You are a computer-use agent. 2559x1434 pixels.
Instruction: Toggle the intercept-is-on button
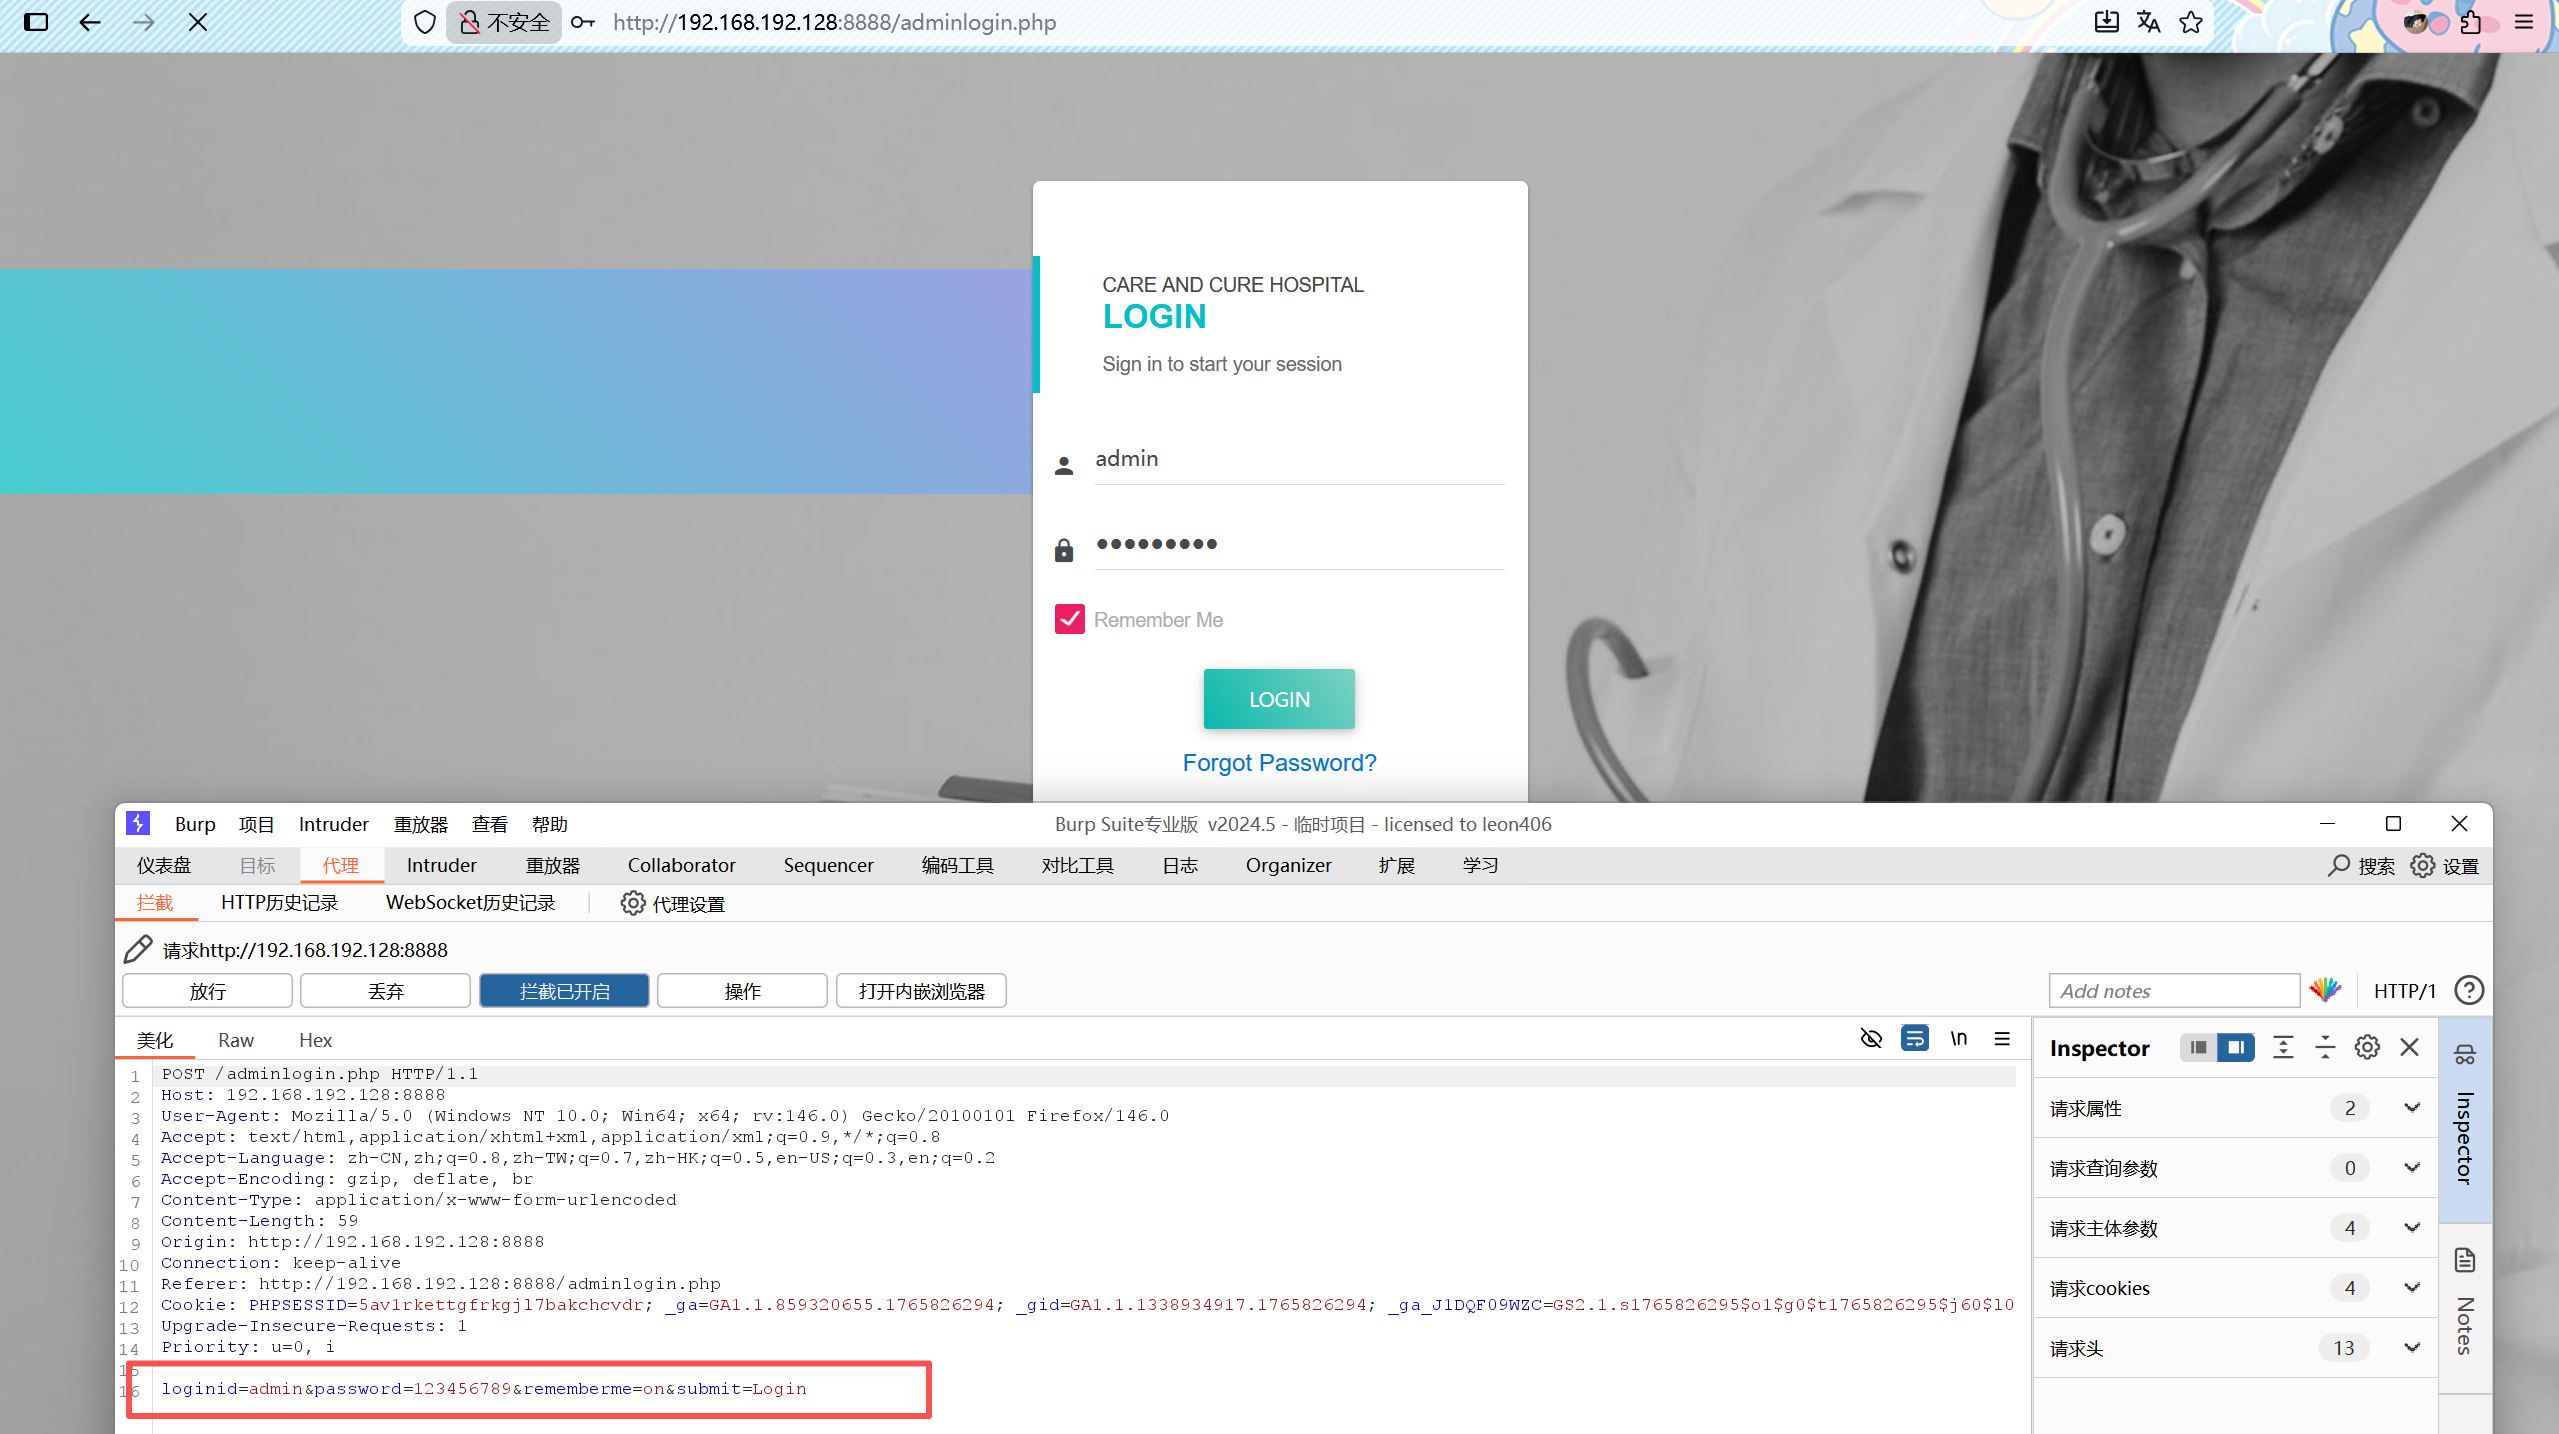564,991
